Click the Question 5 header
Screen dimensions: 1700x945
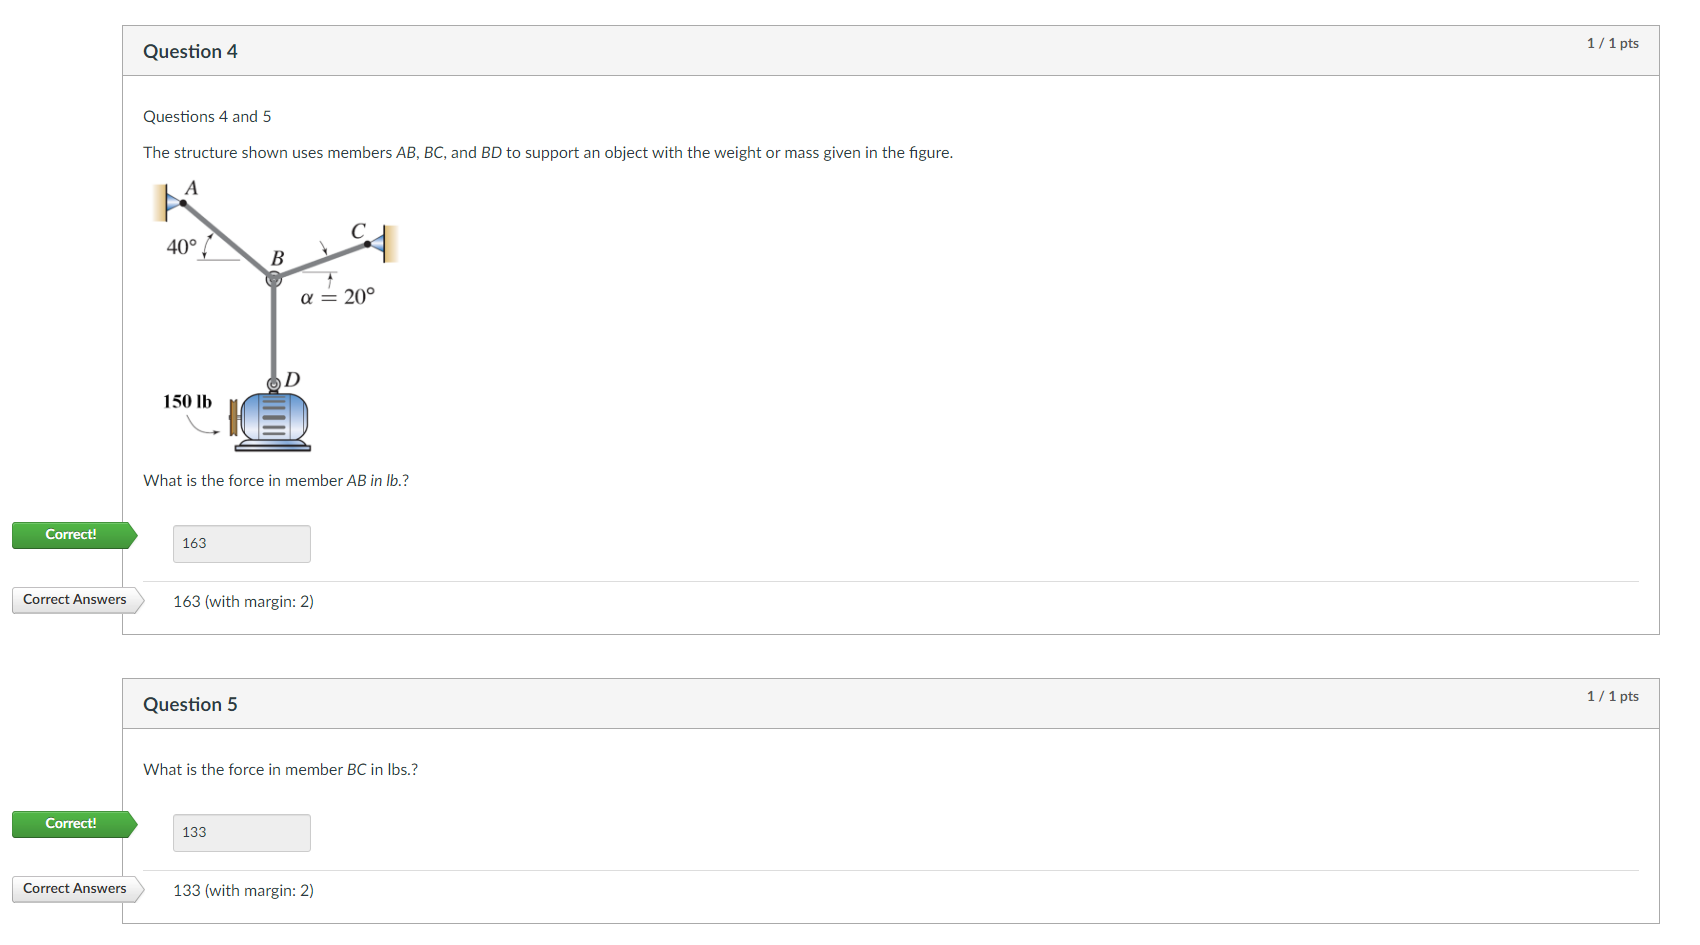point(190,704)
